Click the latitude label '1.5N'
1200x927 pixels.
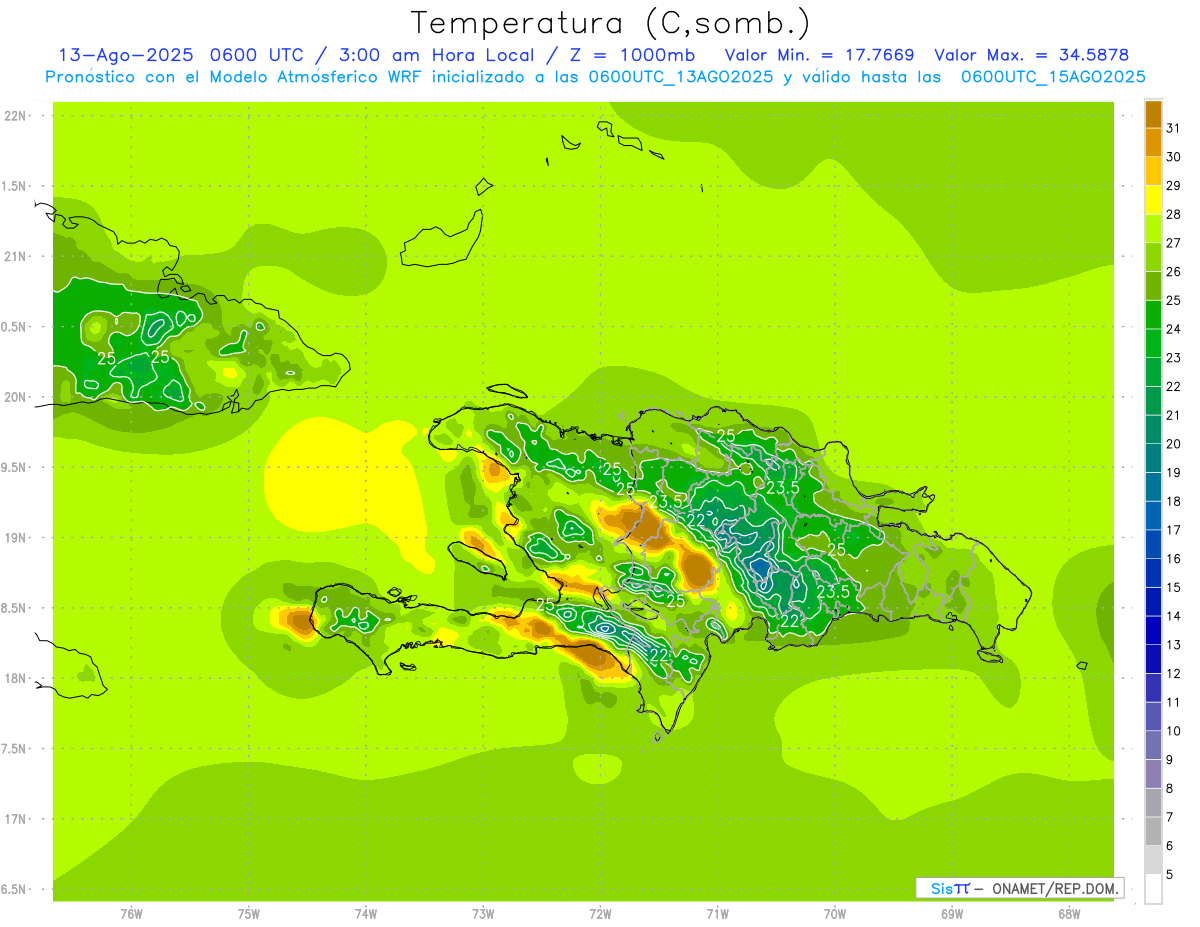tap(14, 186)
